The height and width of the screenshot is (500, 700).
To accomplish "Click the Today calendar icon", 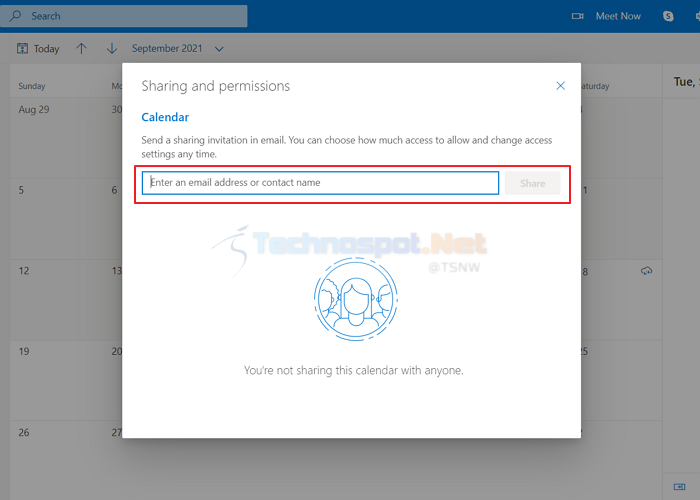I will point(22,48).
